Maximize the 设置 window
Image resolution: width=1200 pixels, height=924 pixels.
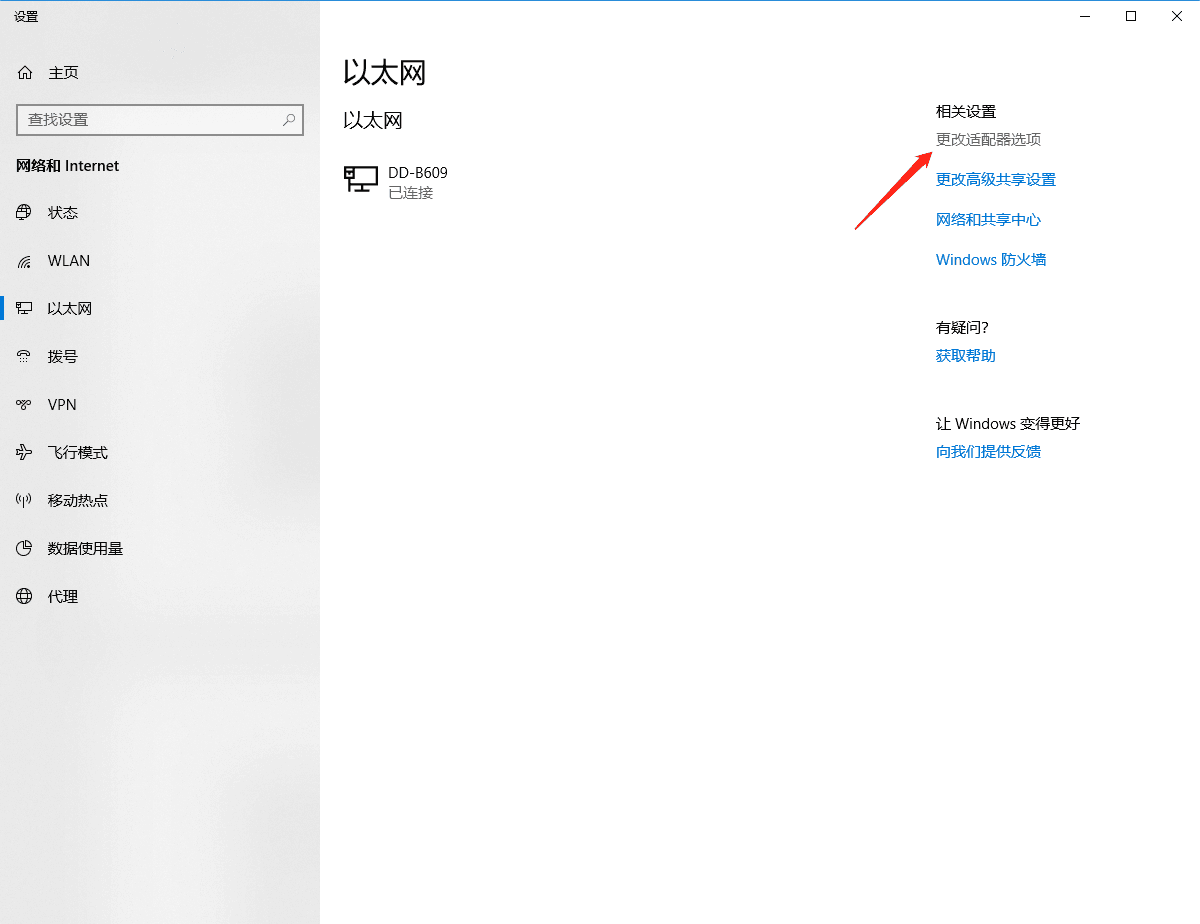(1131, 16)
